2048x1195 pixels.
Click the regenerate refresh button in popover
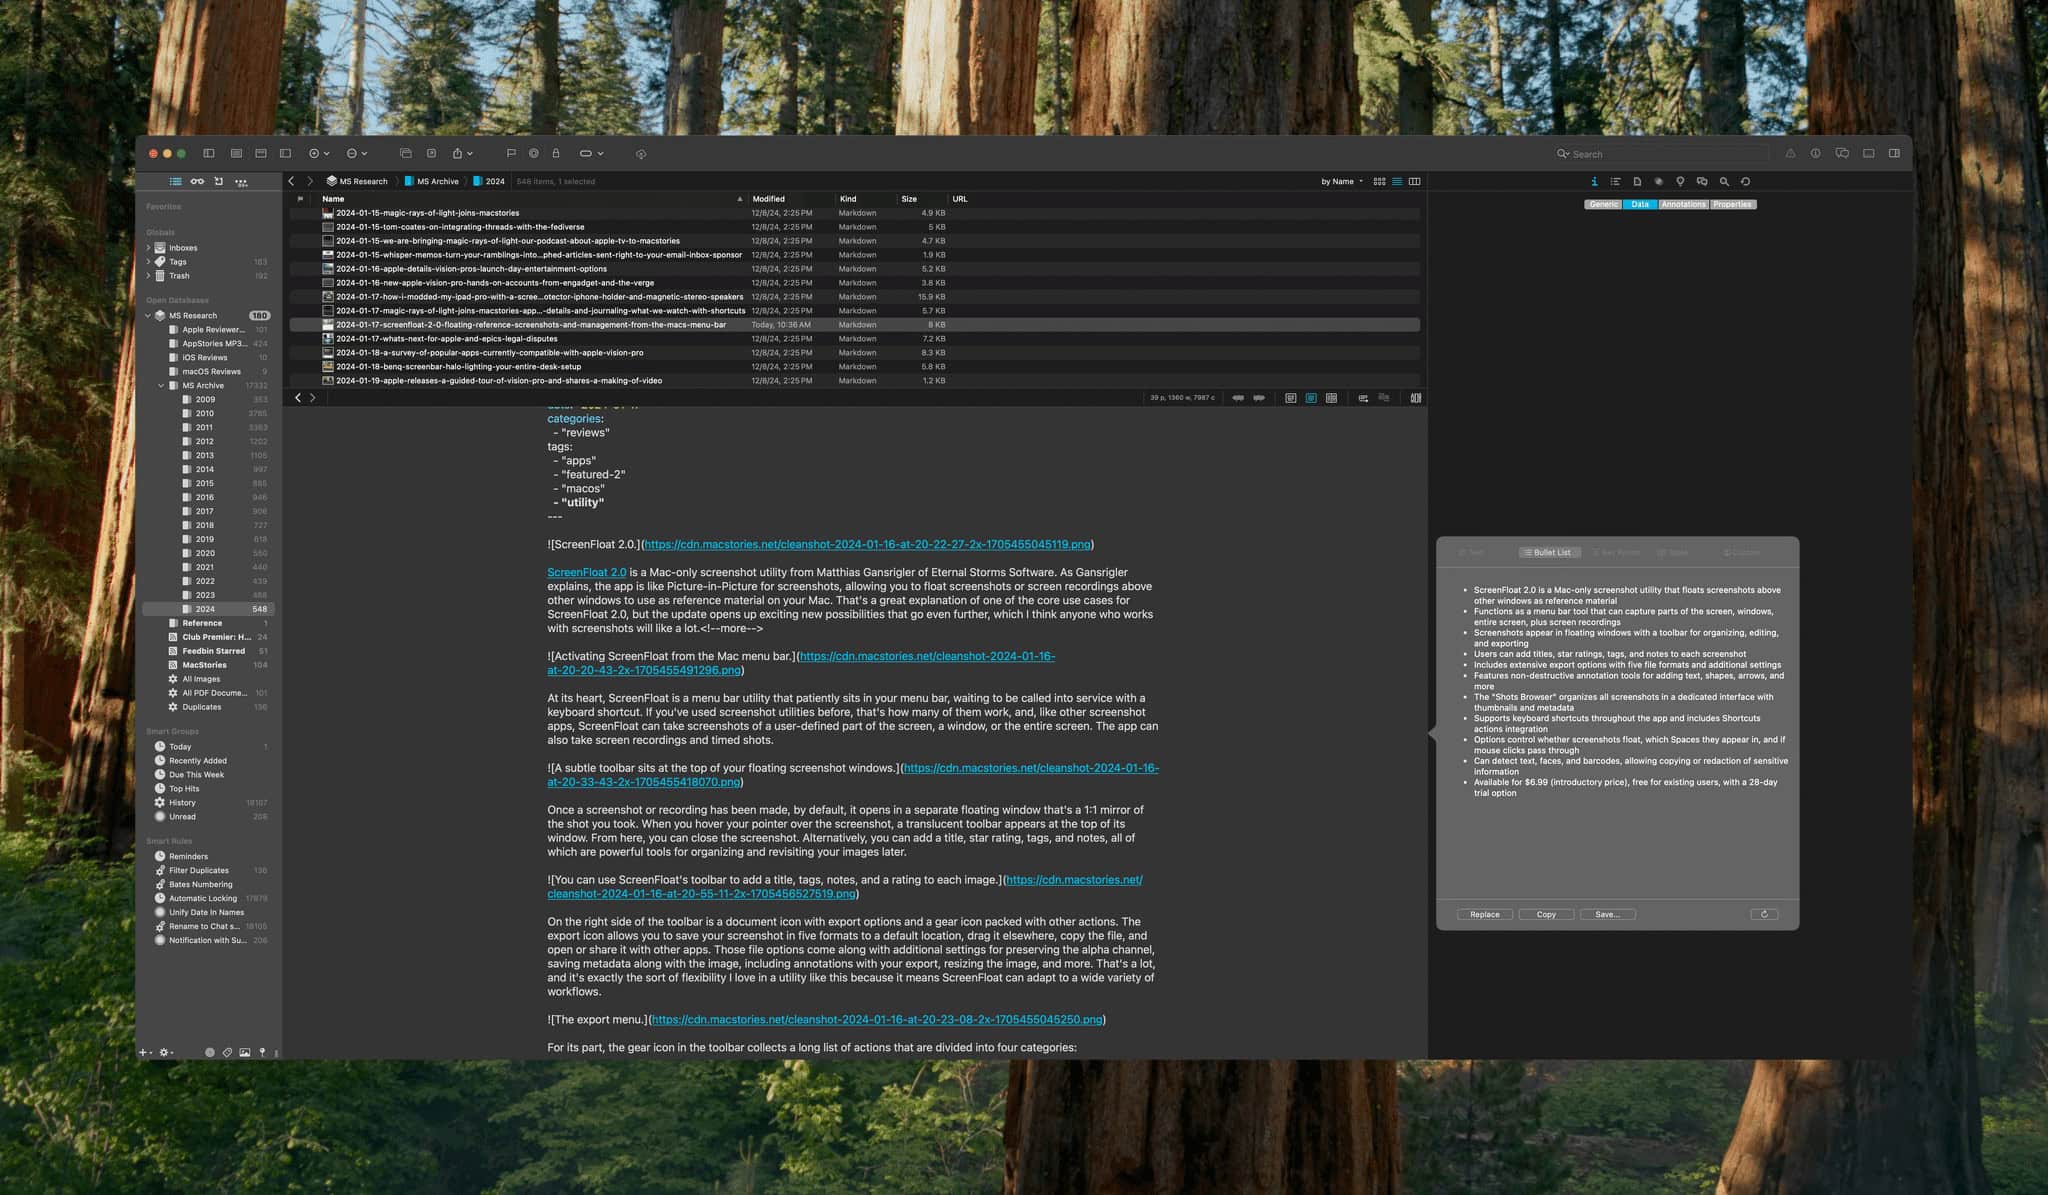tap(1764, 914)
